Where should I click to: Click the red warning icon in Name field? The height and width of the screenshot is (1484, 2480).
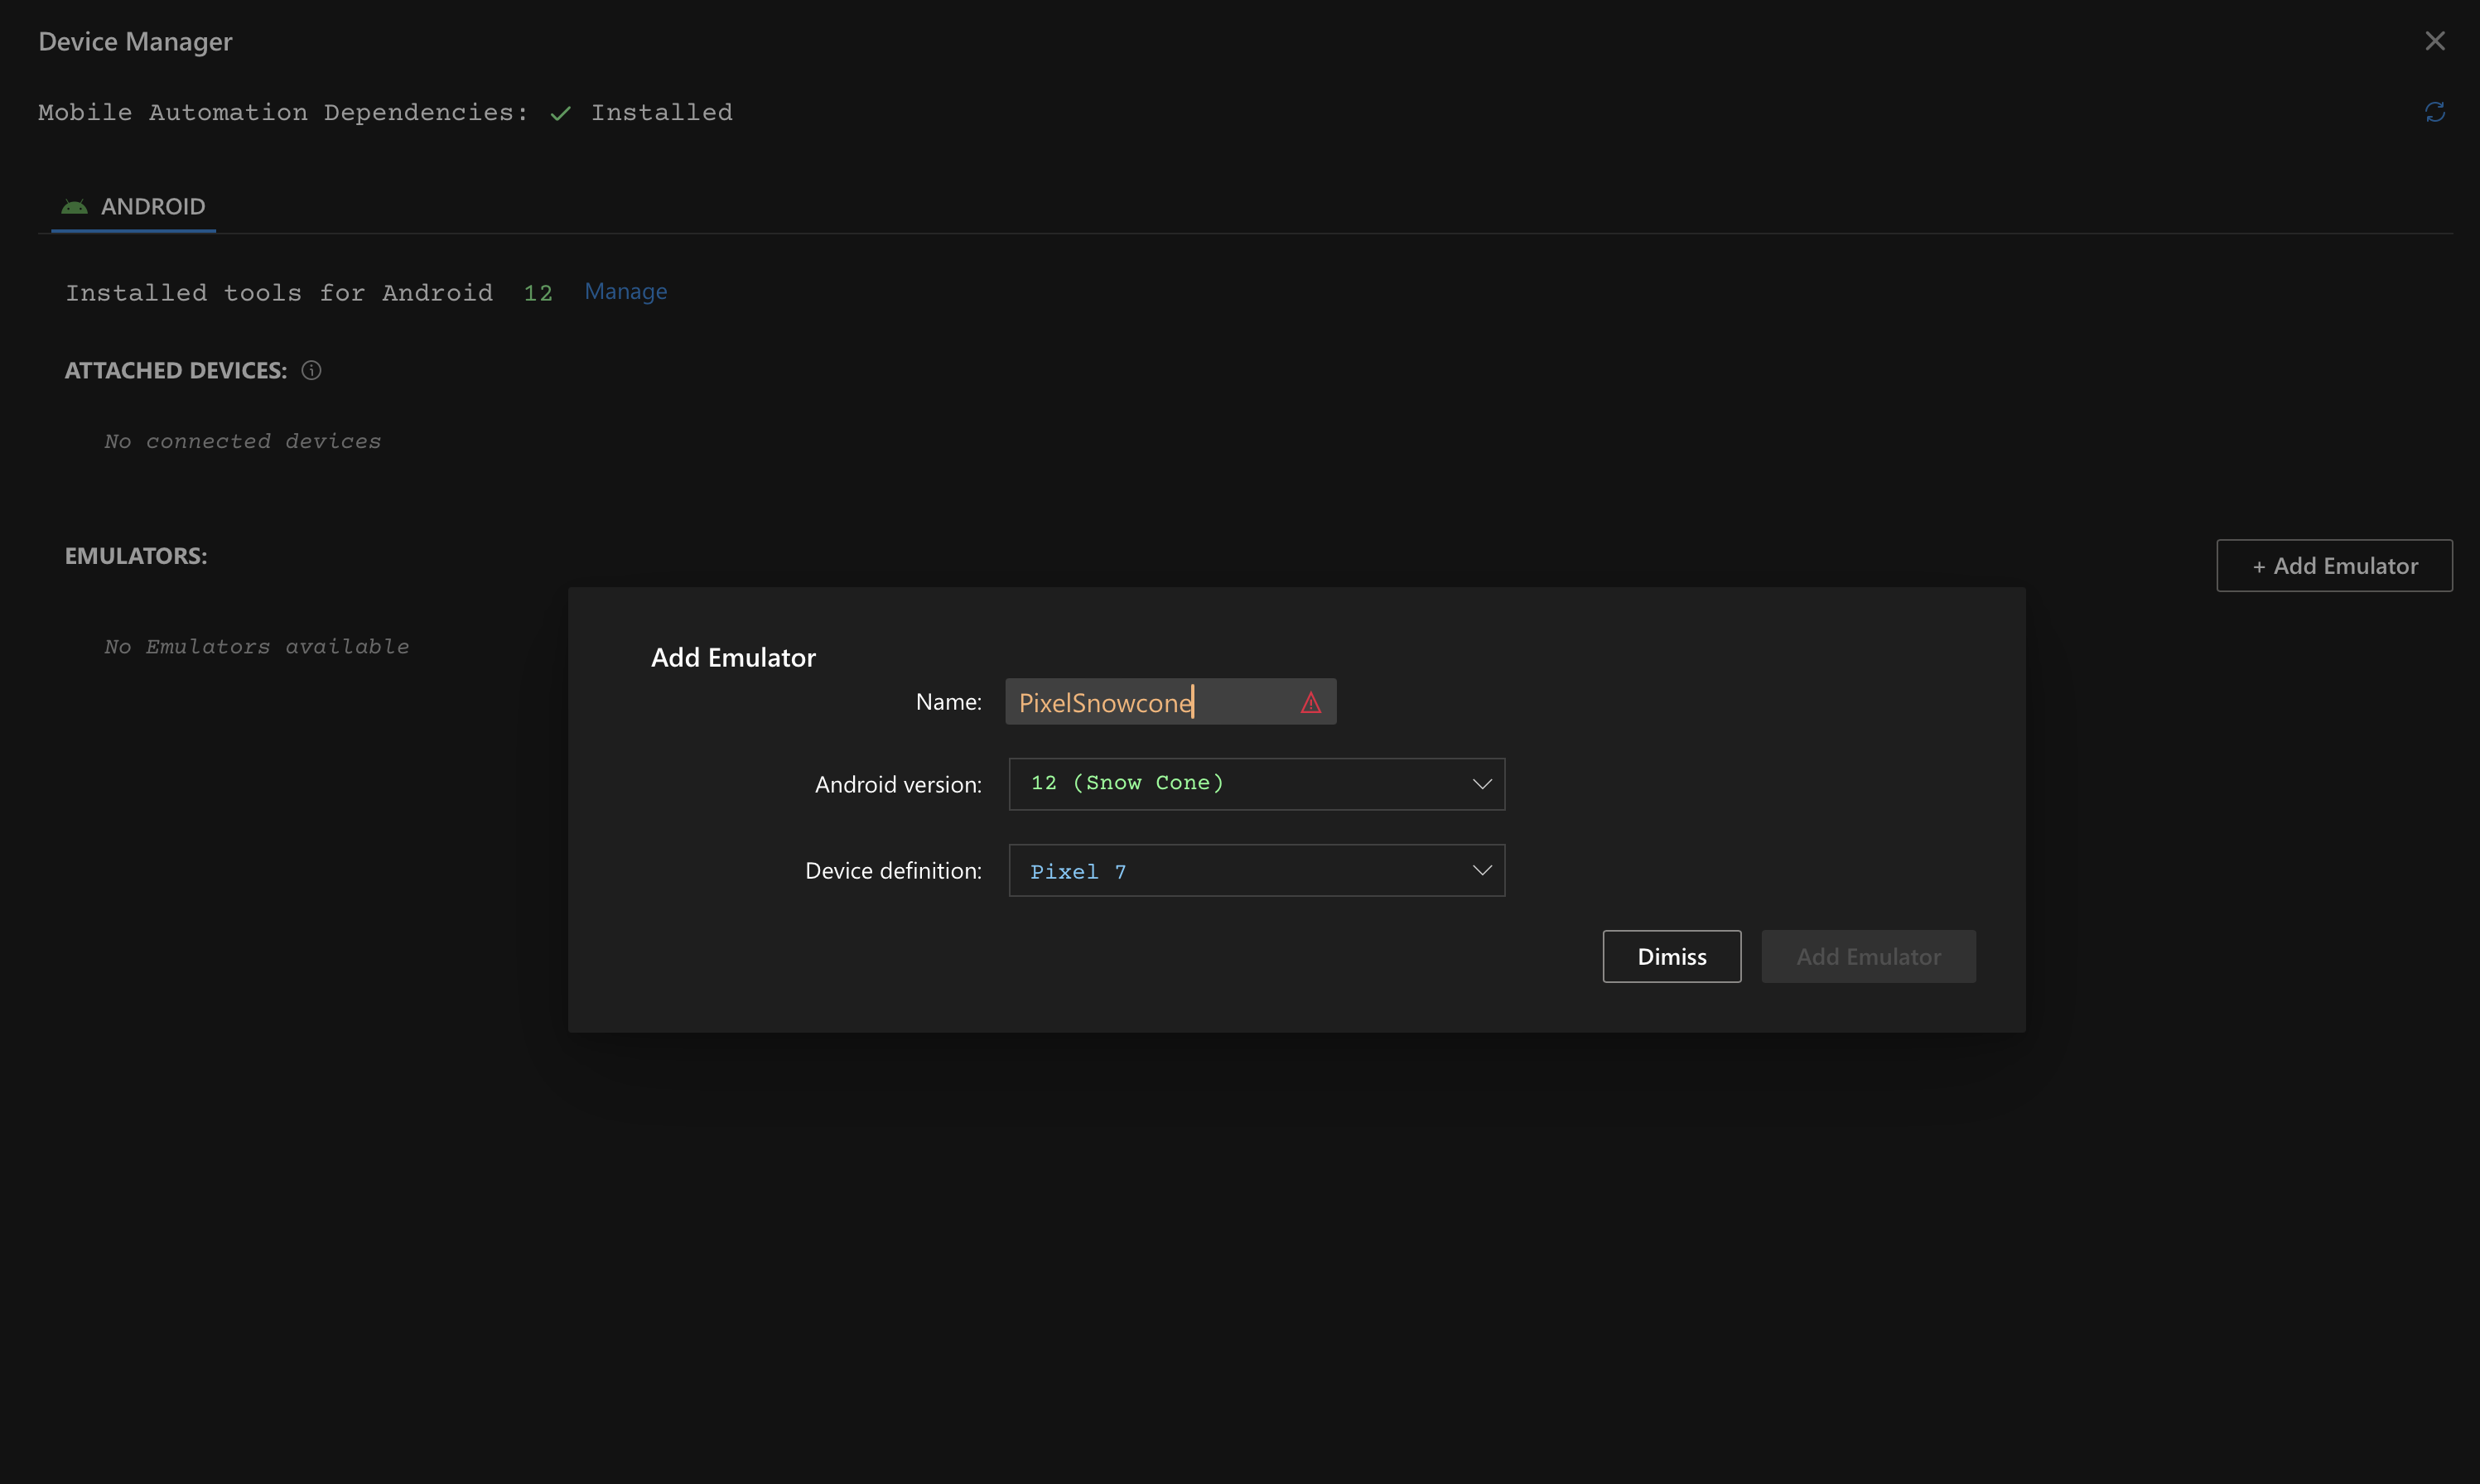(x=1310, y=703)
